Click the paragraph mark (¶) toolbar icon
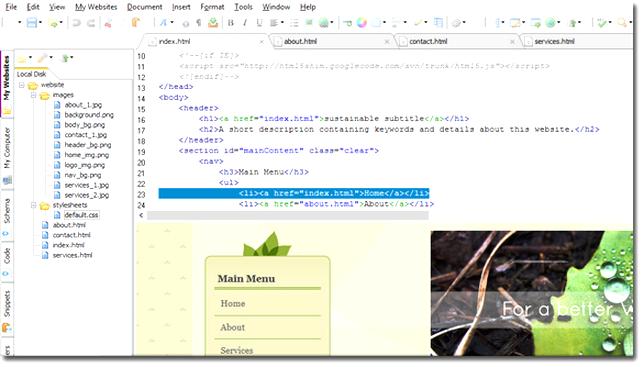 [199, 23]
